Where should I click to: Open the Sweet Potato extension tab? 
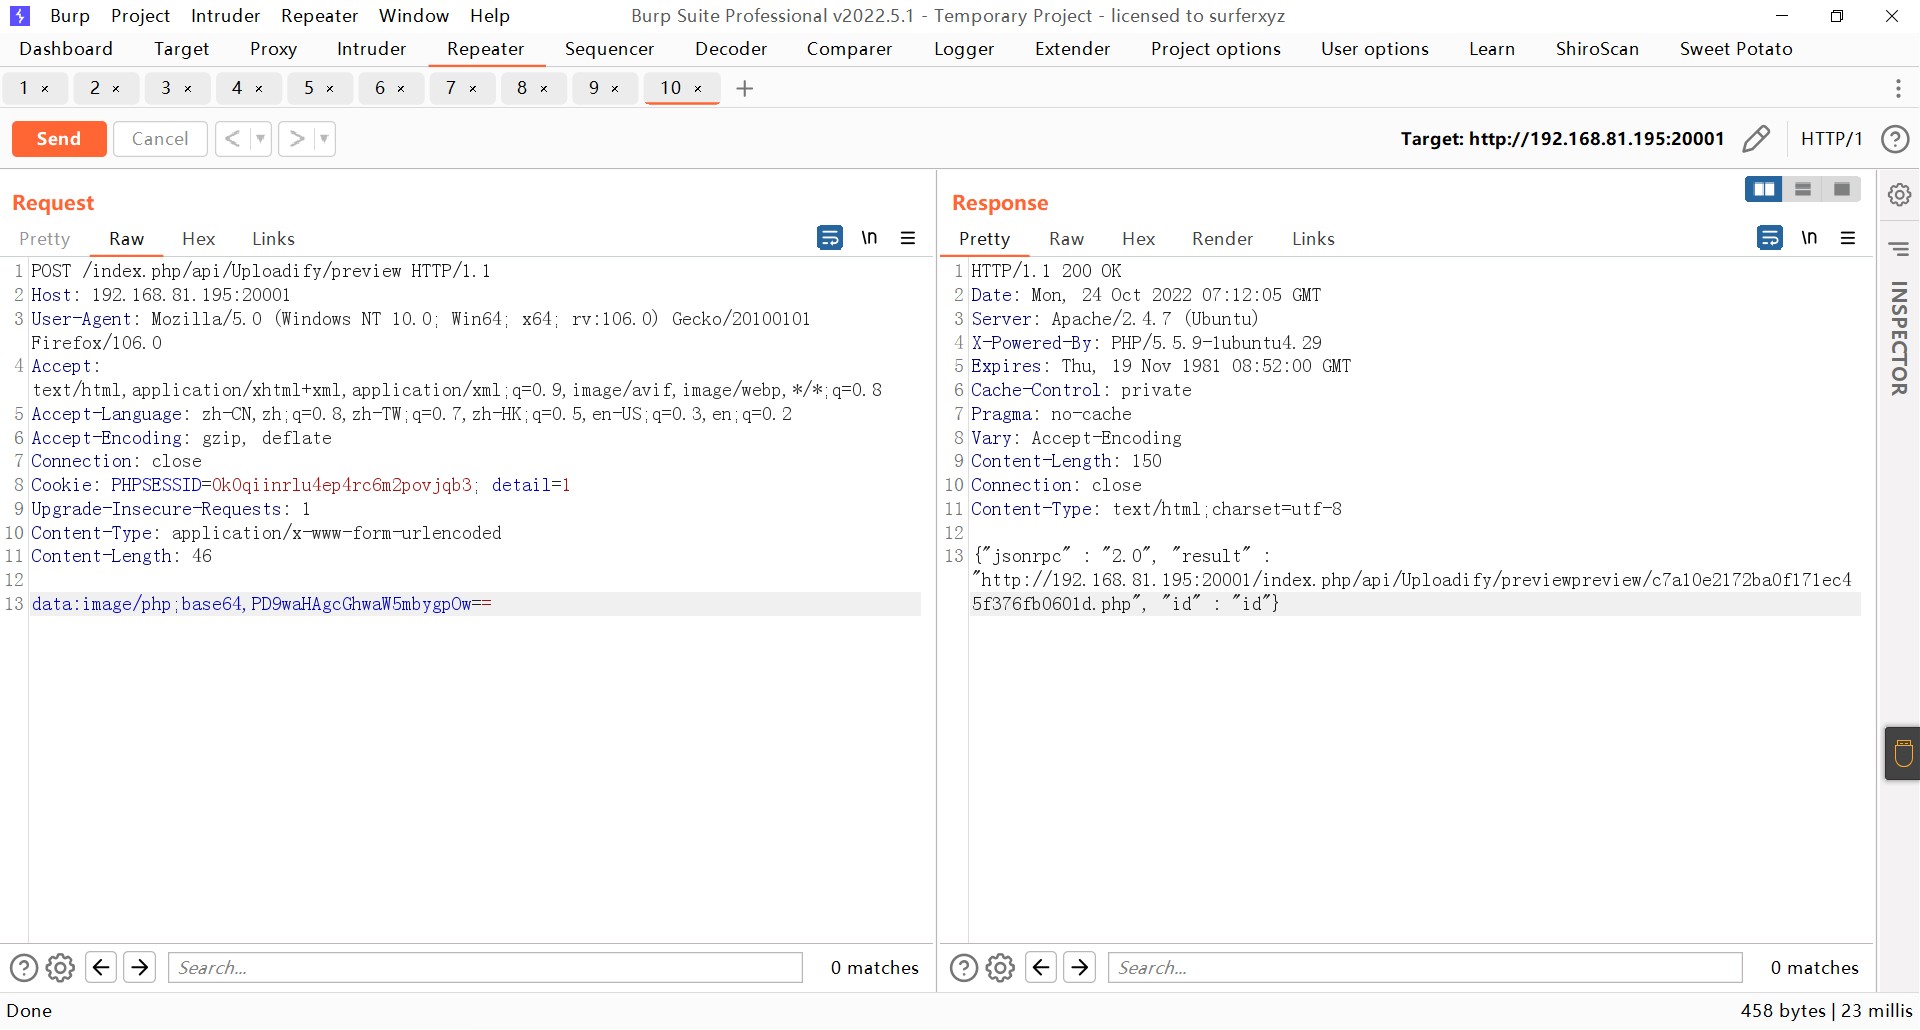(1736, 49)
